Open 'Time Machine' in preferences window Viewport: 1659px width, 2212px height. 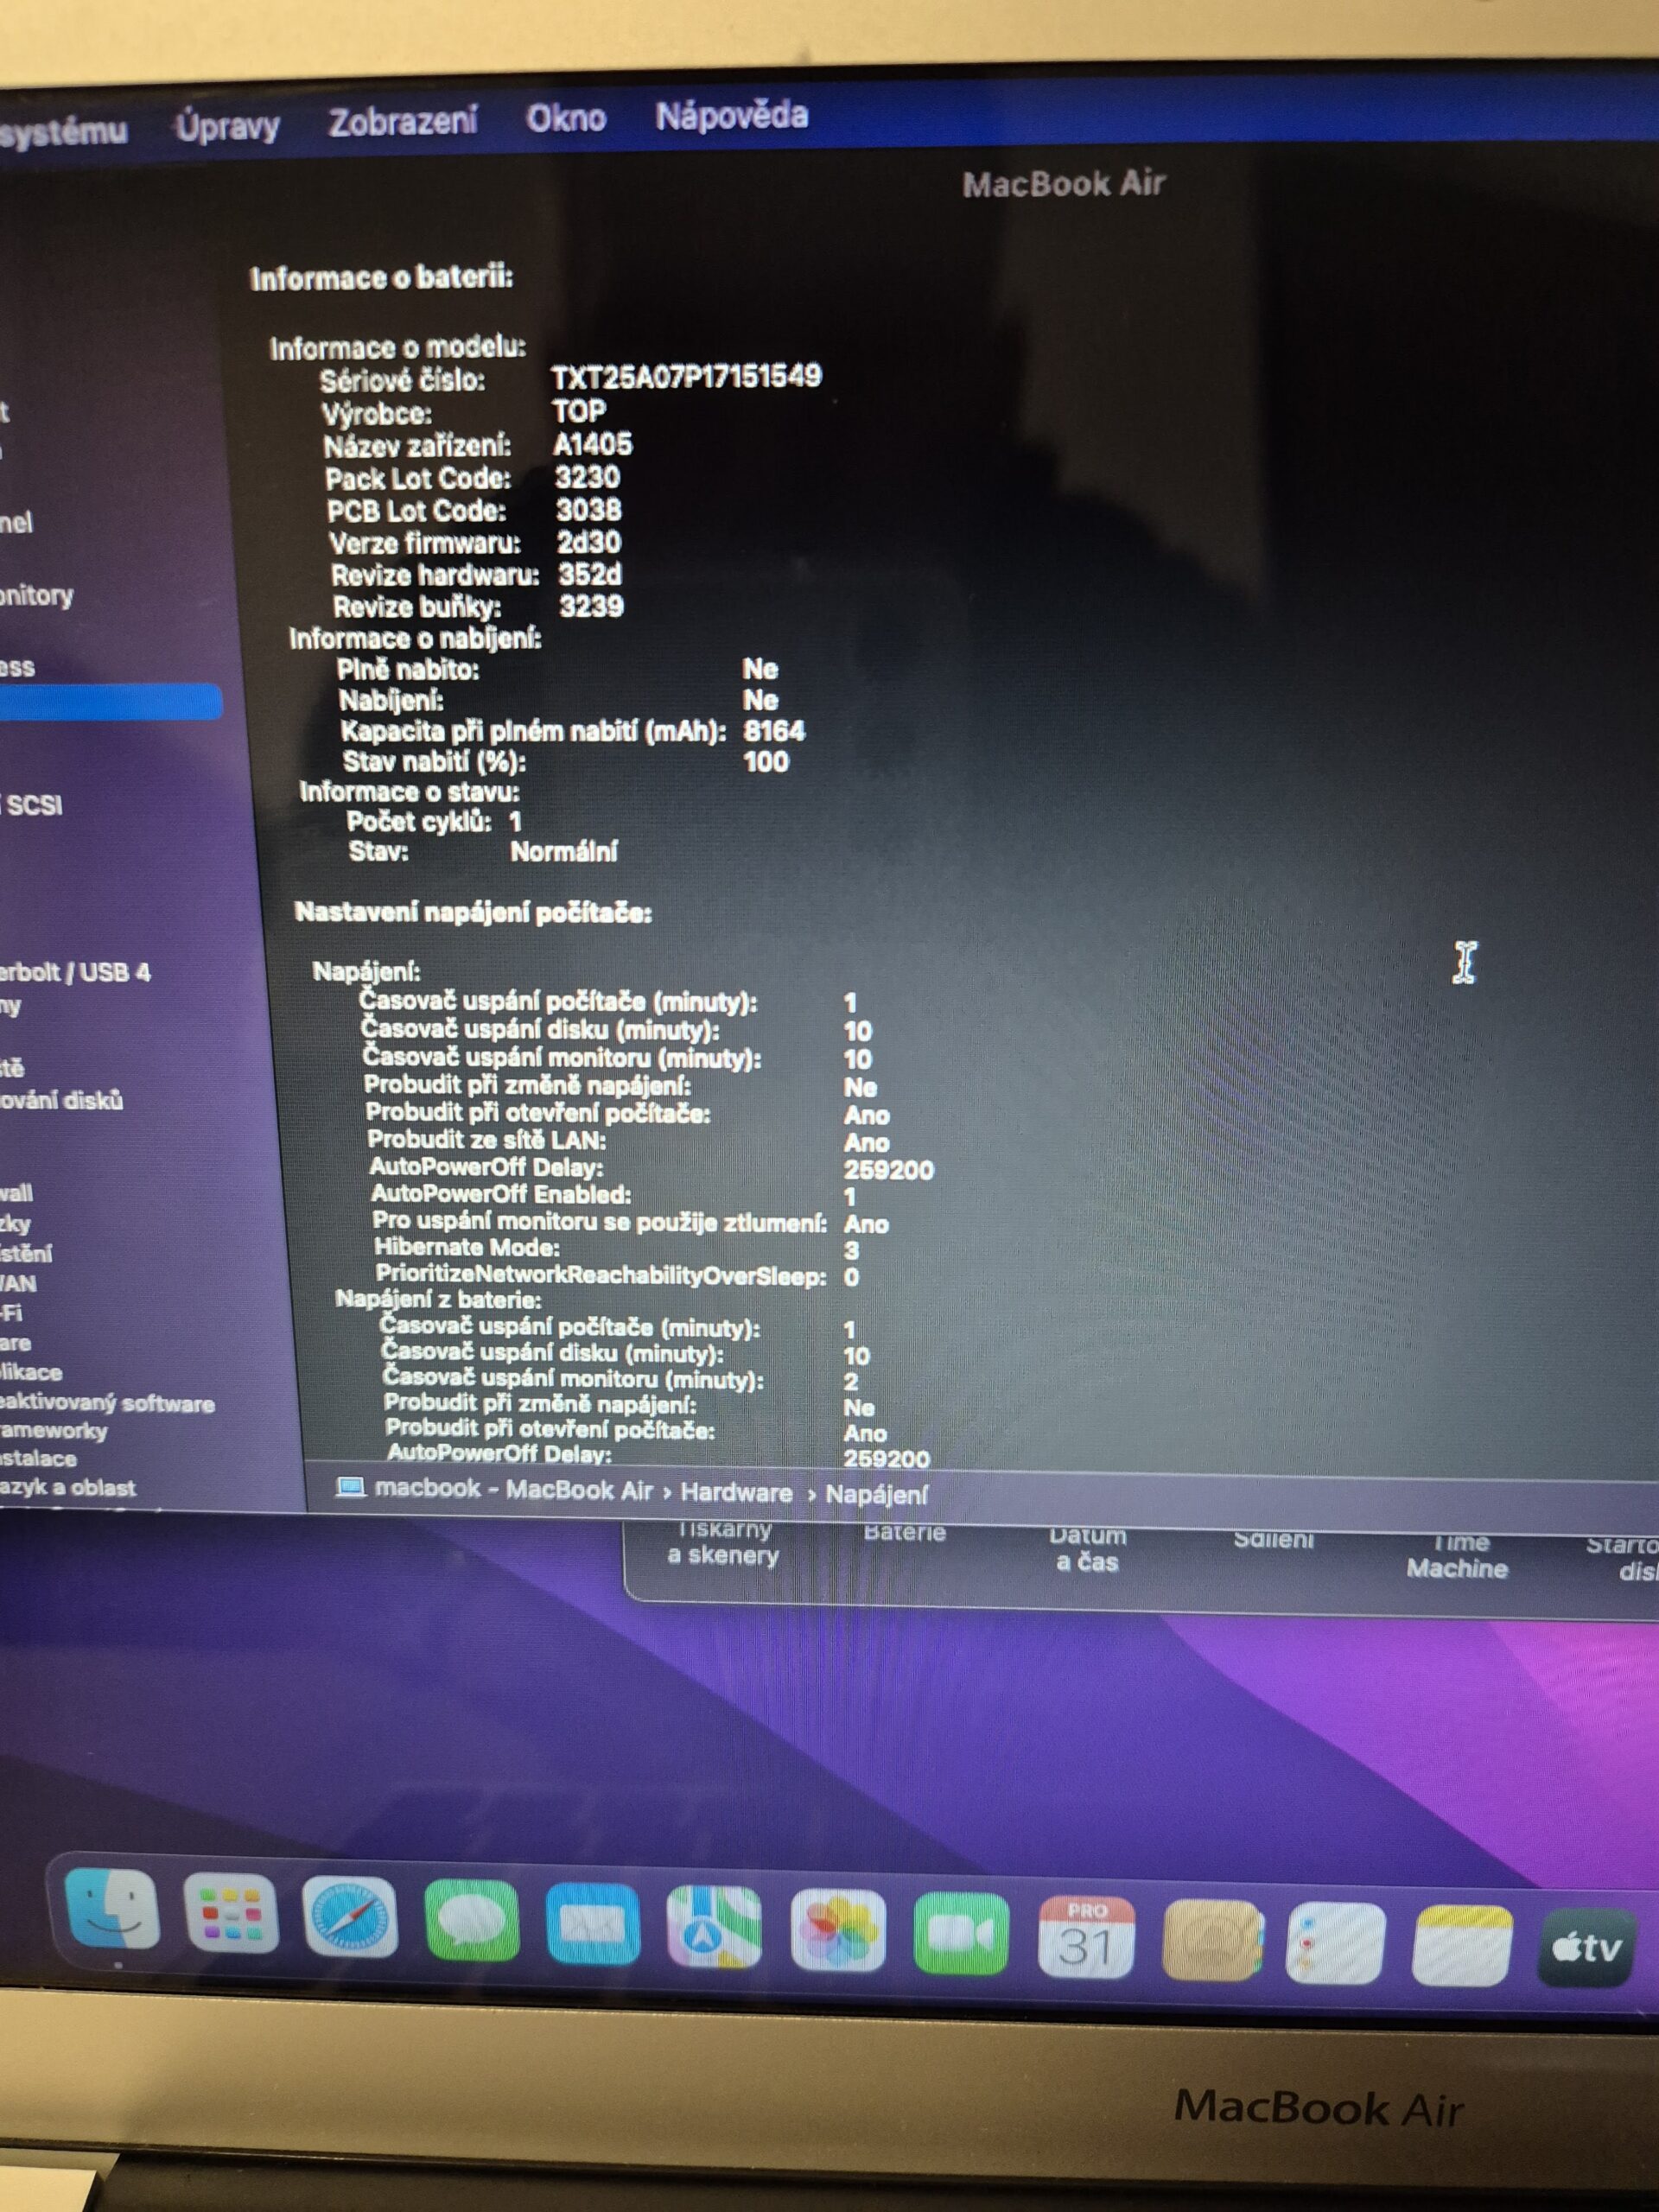click(1458, 1557)
